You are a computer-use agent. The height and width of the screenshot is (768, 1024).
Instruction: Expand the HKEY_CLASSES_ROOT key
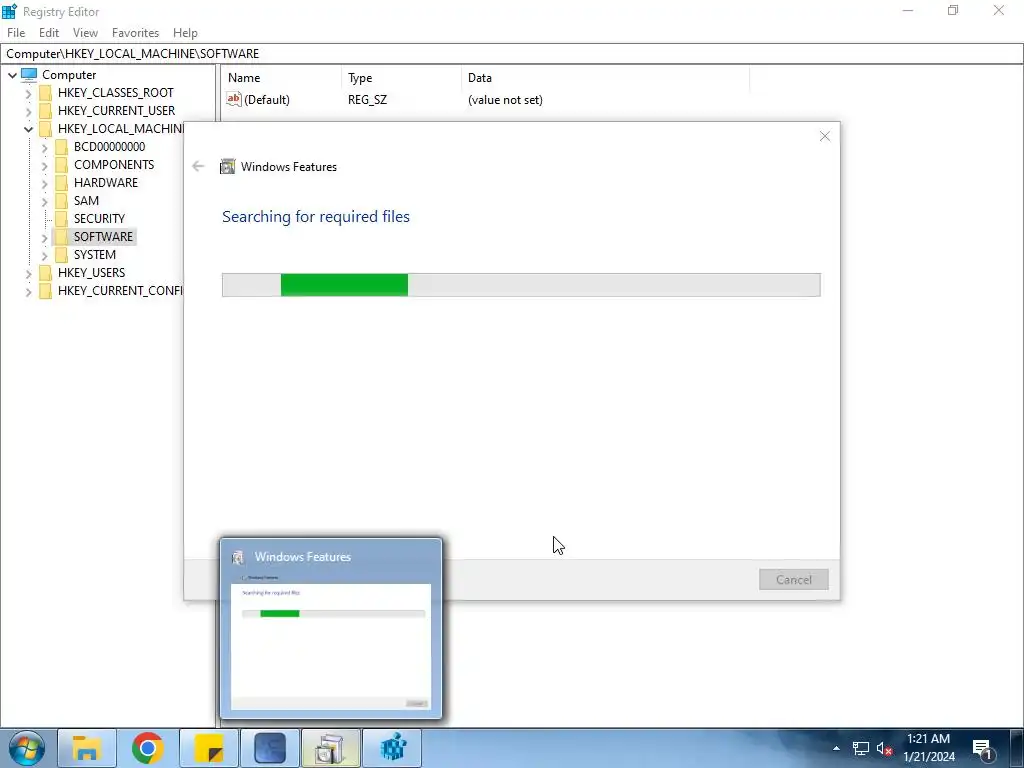pyautogui.click(x=28, y=93)
